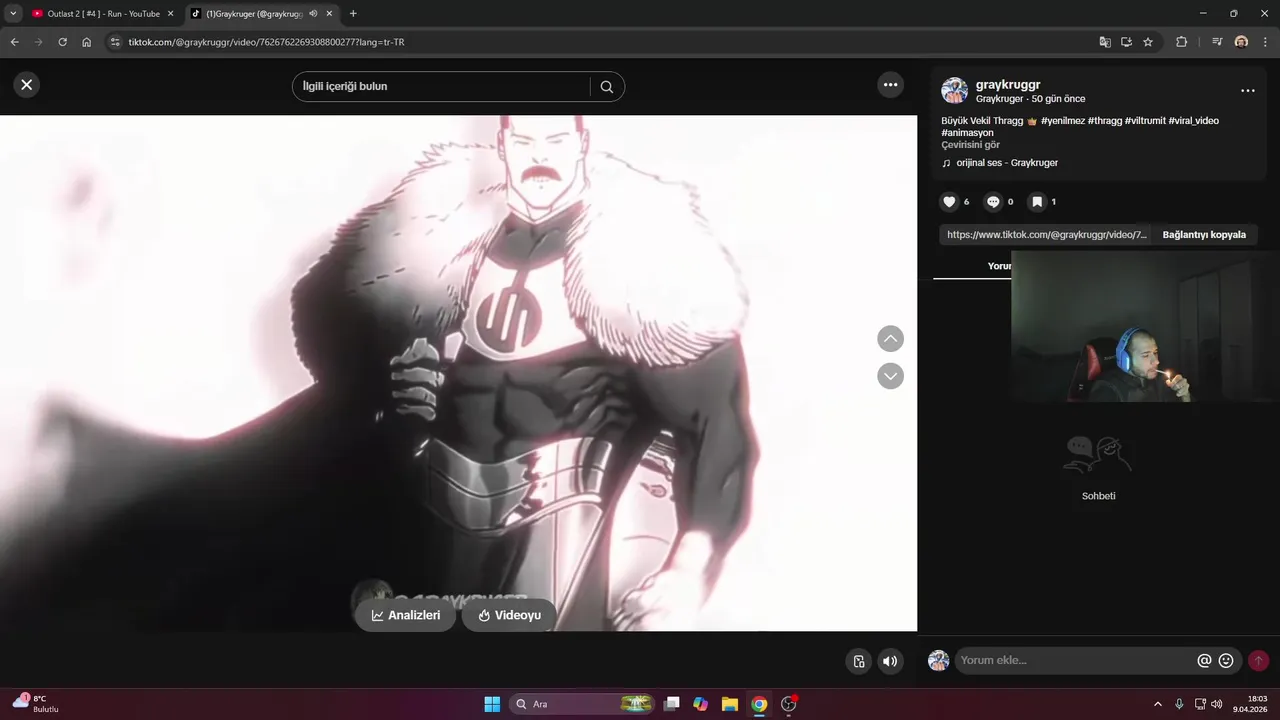Open the #yenilmez hashtag

tap(1063, 121)
